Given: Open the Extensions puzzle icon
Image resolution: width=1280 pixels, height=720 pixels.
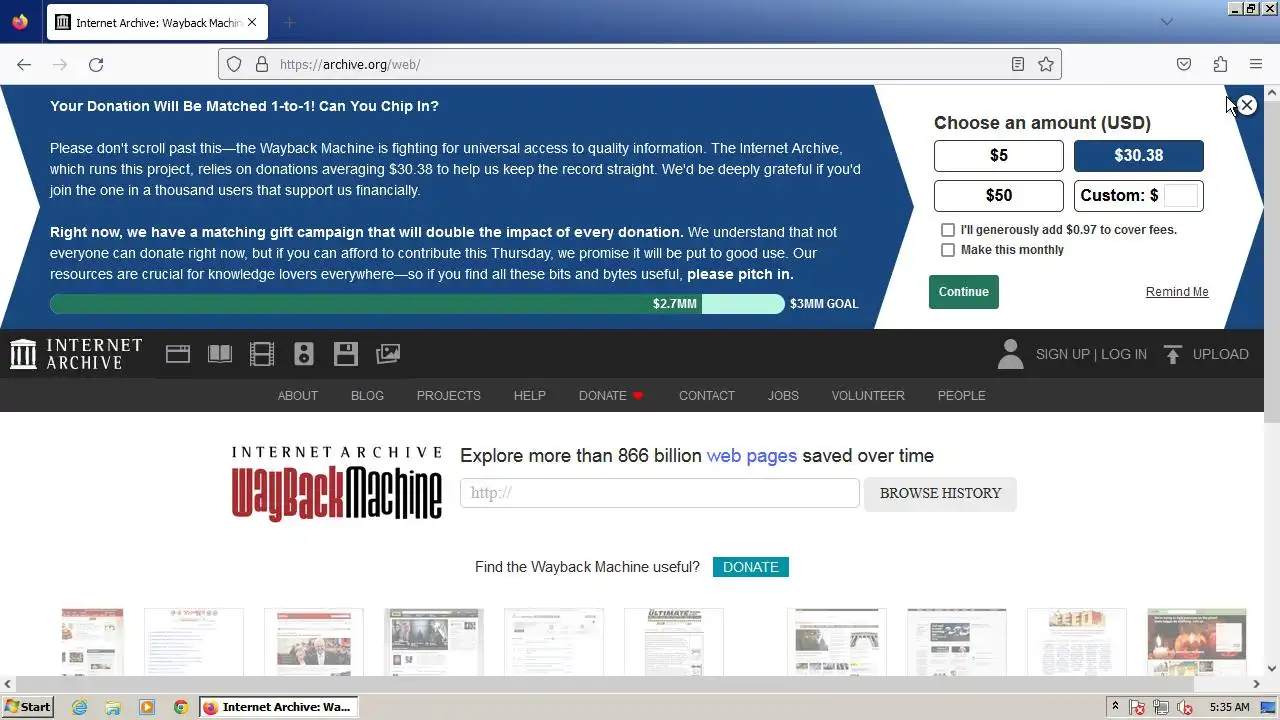Looking at the screenshot, I should (1220, 64).
